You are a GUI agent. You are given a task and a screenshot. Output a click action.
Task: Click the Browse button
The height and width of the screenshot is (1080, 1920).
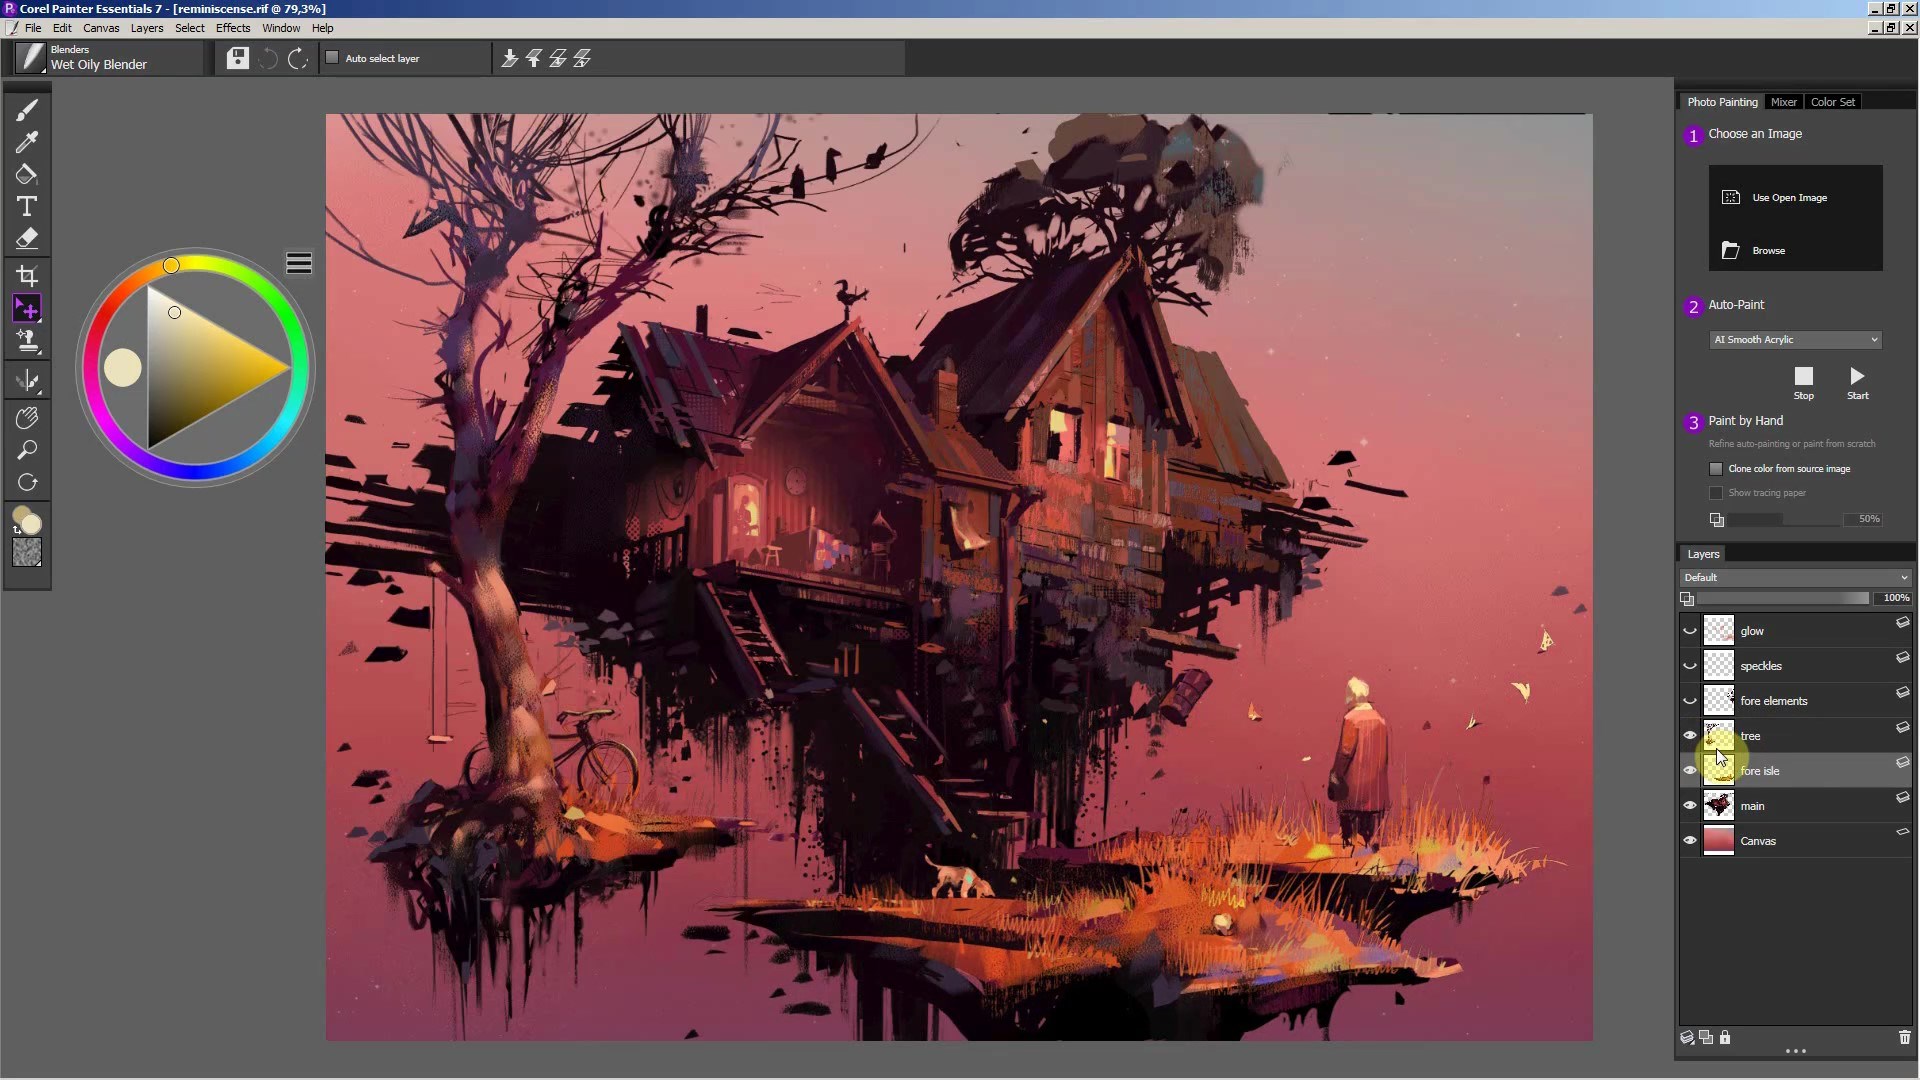[x=1767, y=251]
